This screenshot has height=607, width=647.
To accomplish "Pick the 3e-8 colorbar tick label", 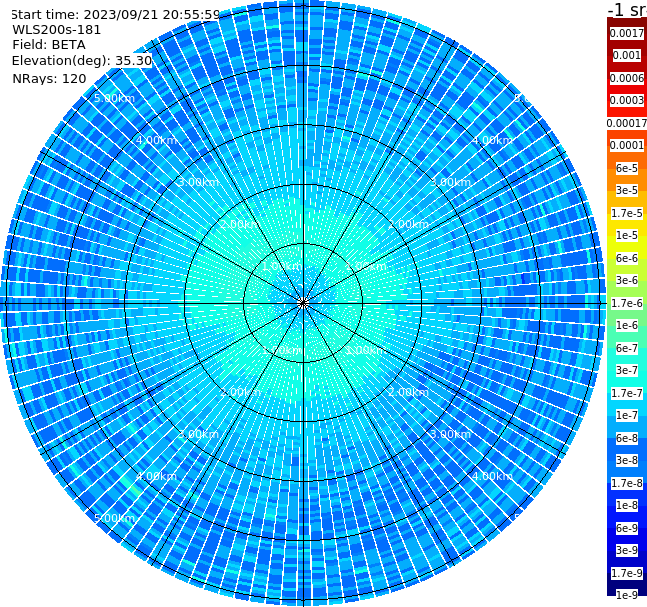I will [x=626, y=460].
